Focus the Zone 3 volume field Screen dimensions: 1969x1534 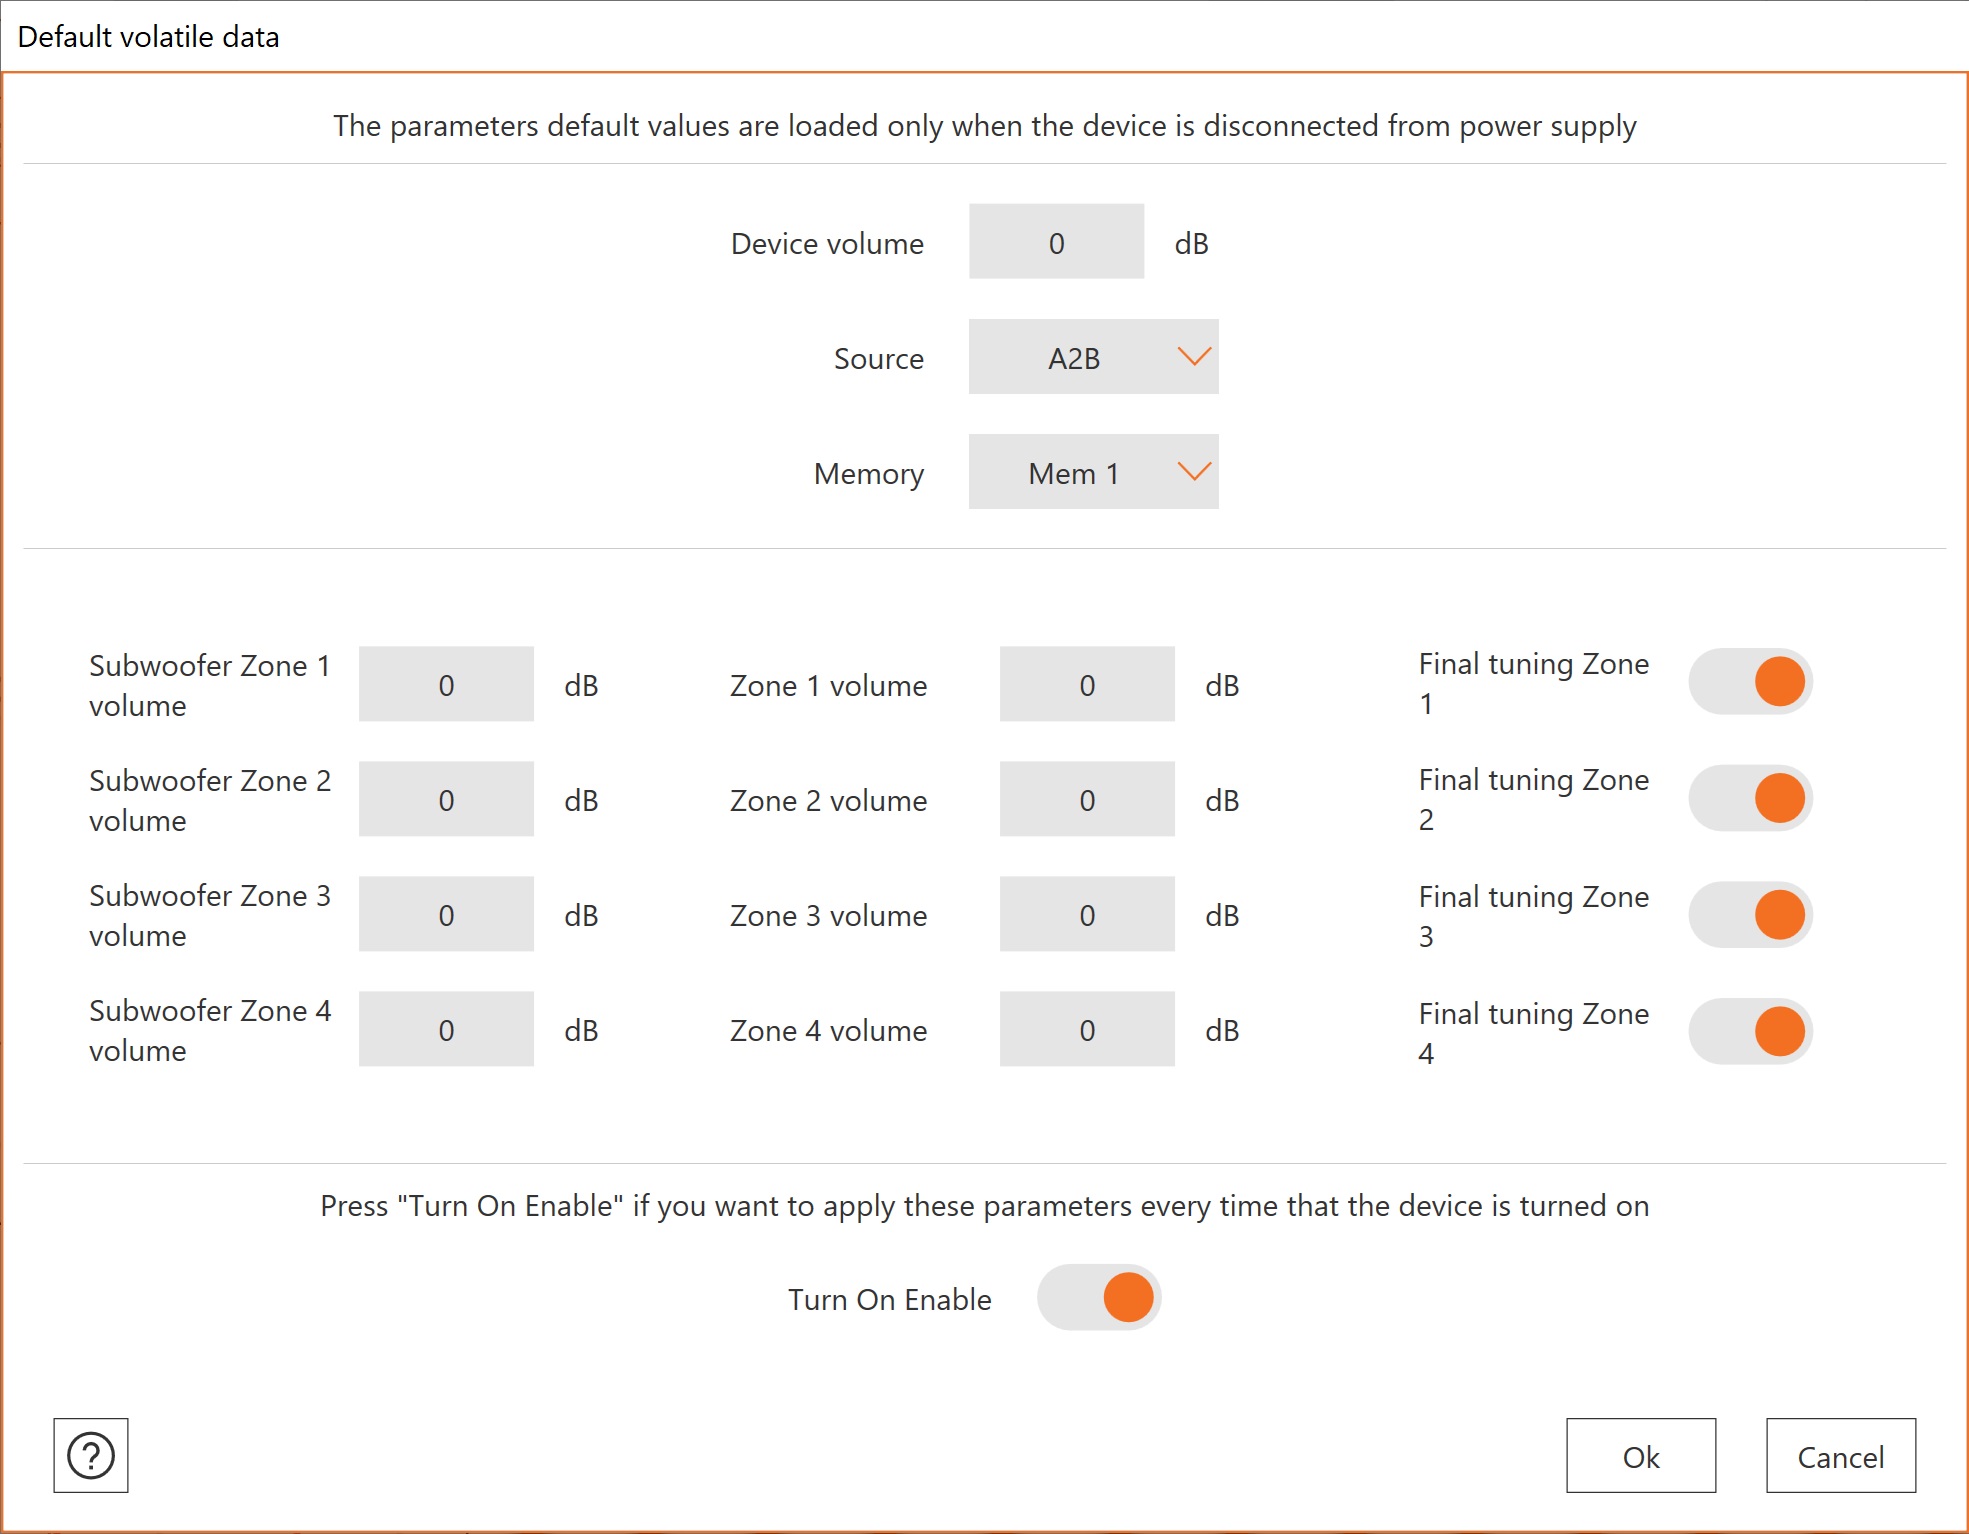(1086, 914)
